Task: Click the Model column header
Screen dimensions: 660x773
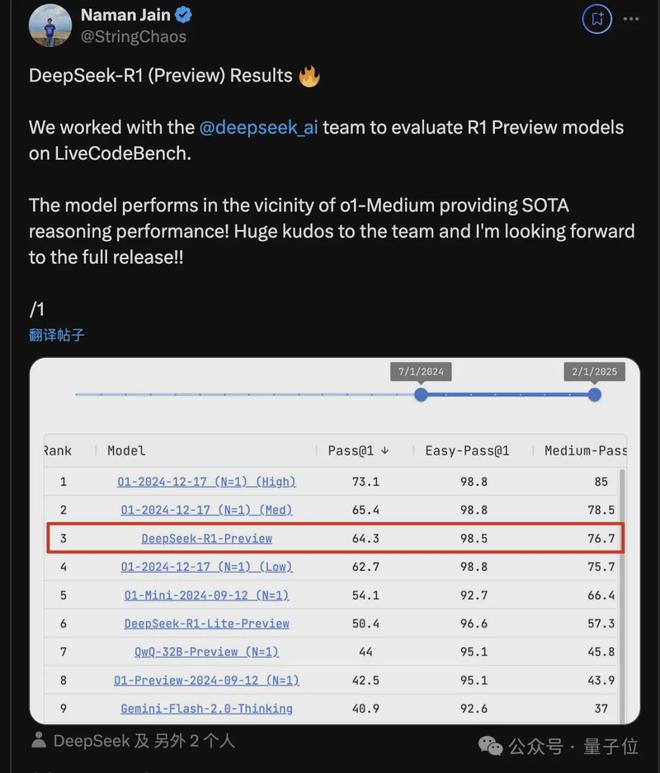Action: coord(127,451)
